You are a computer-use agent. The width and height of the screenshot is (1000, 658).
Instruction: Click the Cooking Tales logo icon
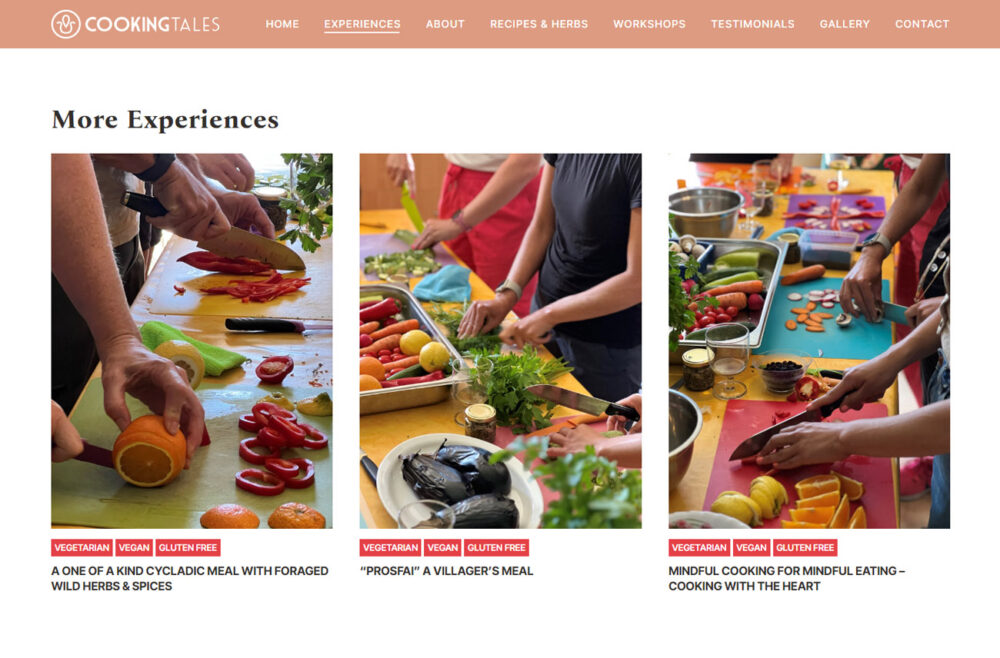coord(66,24)
